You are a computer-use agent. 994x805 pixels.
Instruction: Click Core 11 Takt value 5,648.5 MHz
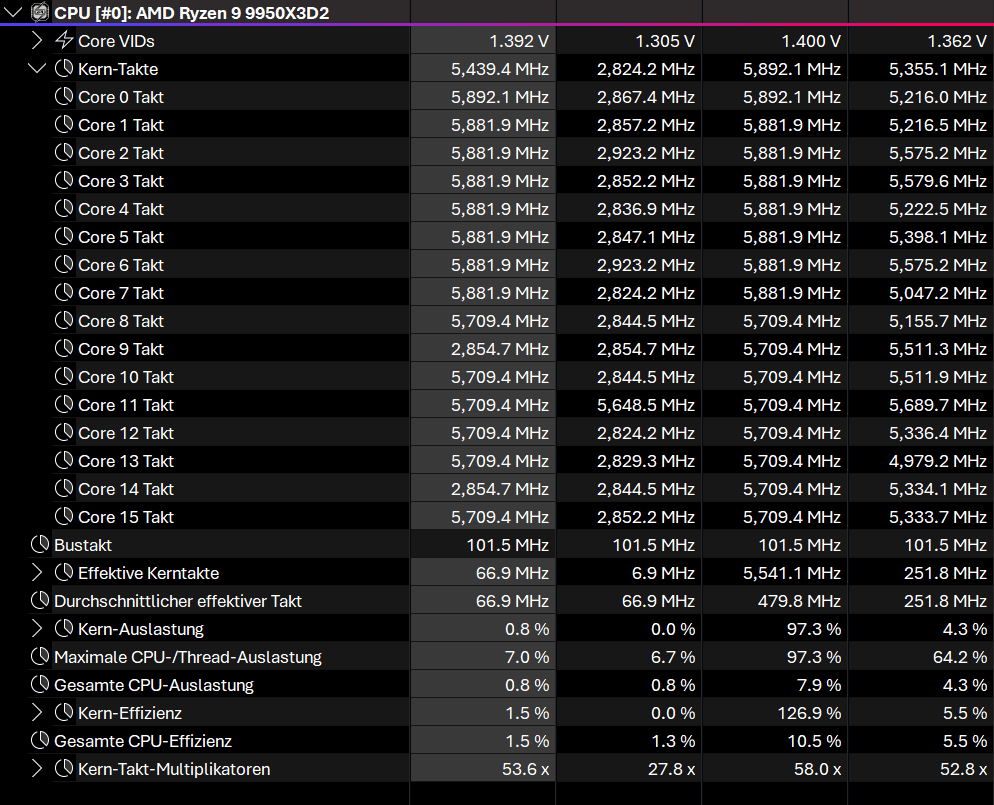[x=645, y=405]
